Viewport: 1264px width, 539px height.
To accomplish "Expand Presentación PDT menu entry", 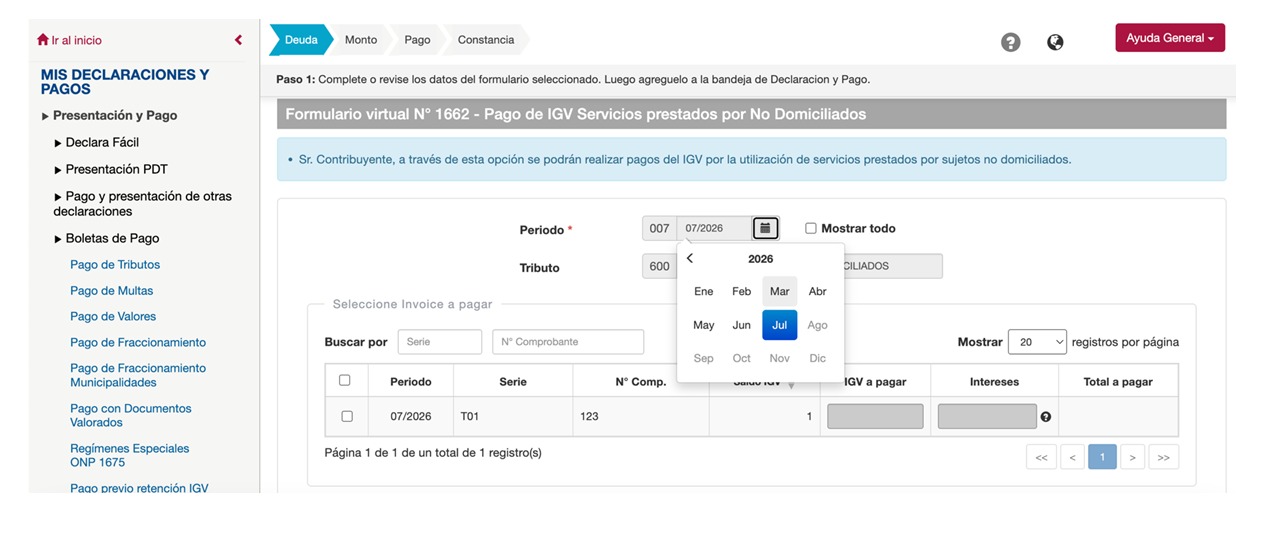I will point(111,169).
